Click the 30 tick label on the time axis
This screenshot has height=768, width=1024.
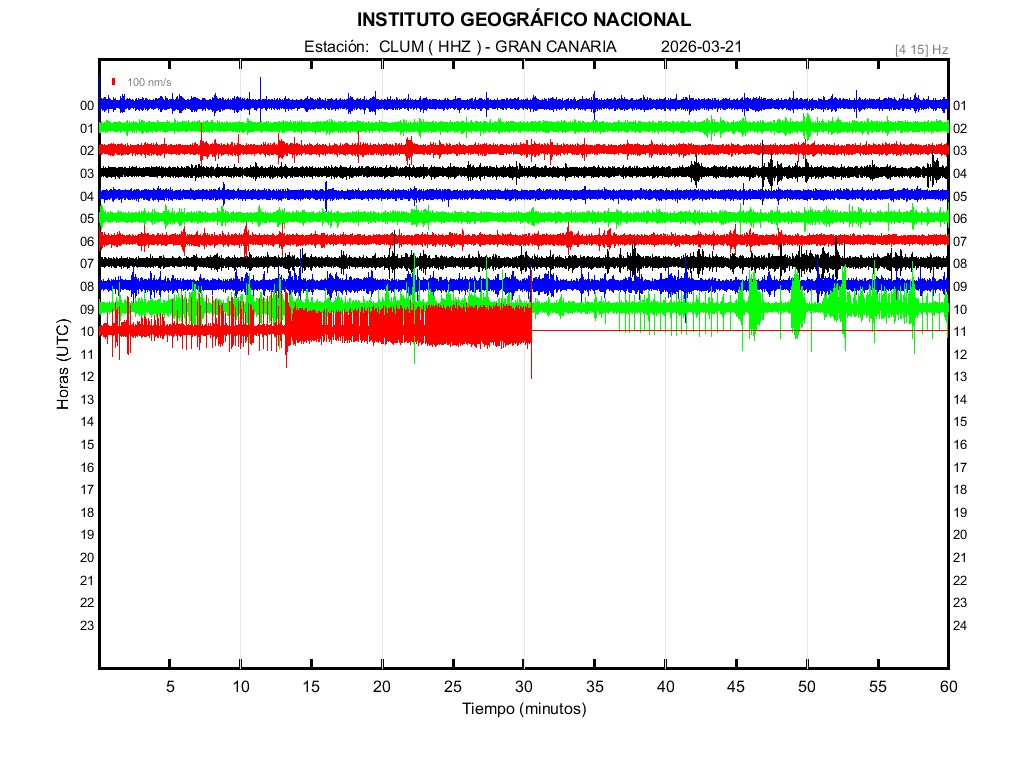coord(523,686)
